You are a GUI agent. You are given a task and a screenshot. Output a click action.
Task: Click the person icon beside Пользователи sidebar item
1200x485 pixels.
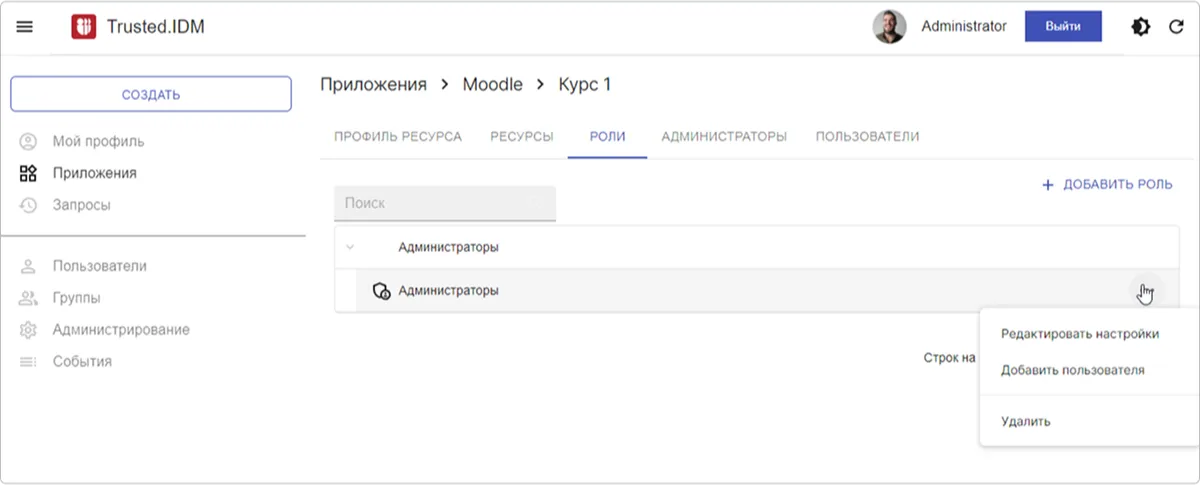point(28,266)
